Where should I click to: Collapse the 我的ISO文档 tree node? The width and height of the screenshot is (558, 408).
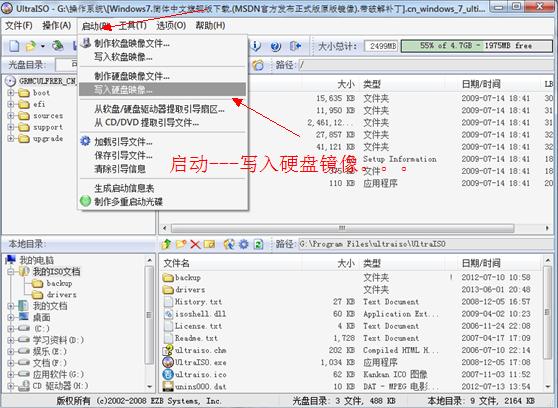coord(11,272)
